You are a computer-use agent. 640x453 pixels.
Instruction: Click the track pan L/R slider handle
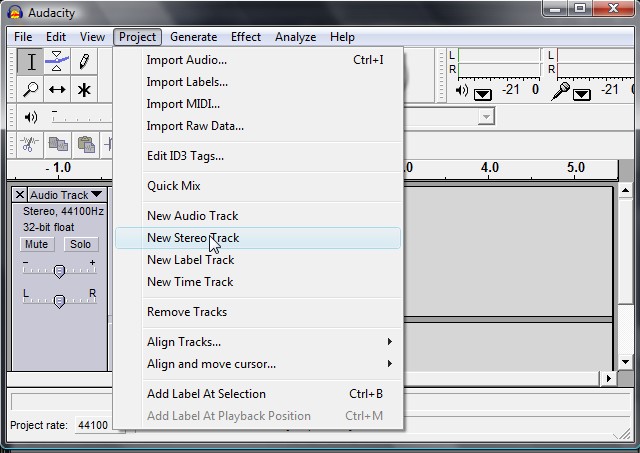[x=60, y=301]
